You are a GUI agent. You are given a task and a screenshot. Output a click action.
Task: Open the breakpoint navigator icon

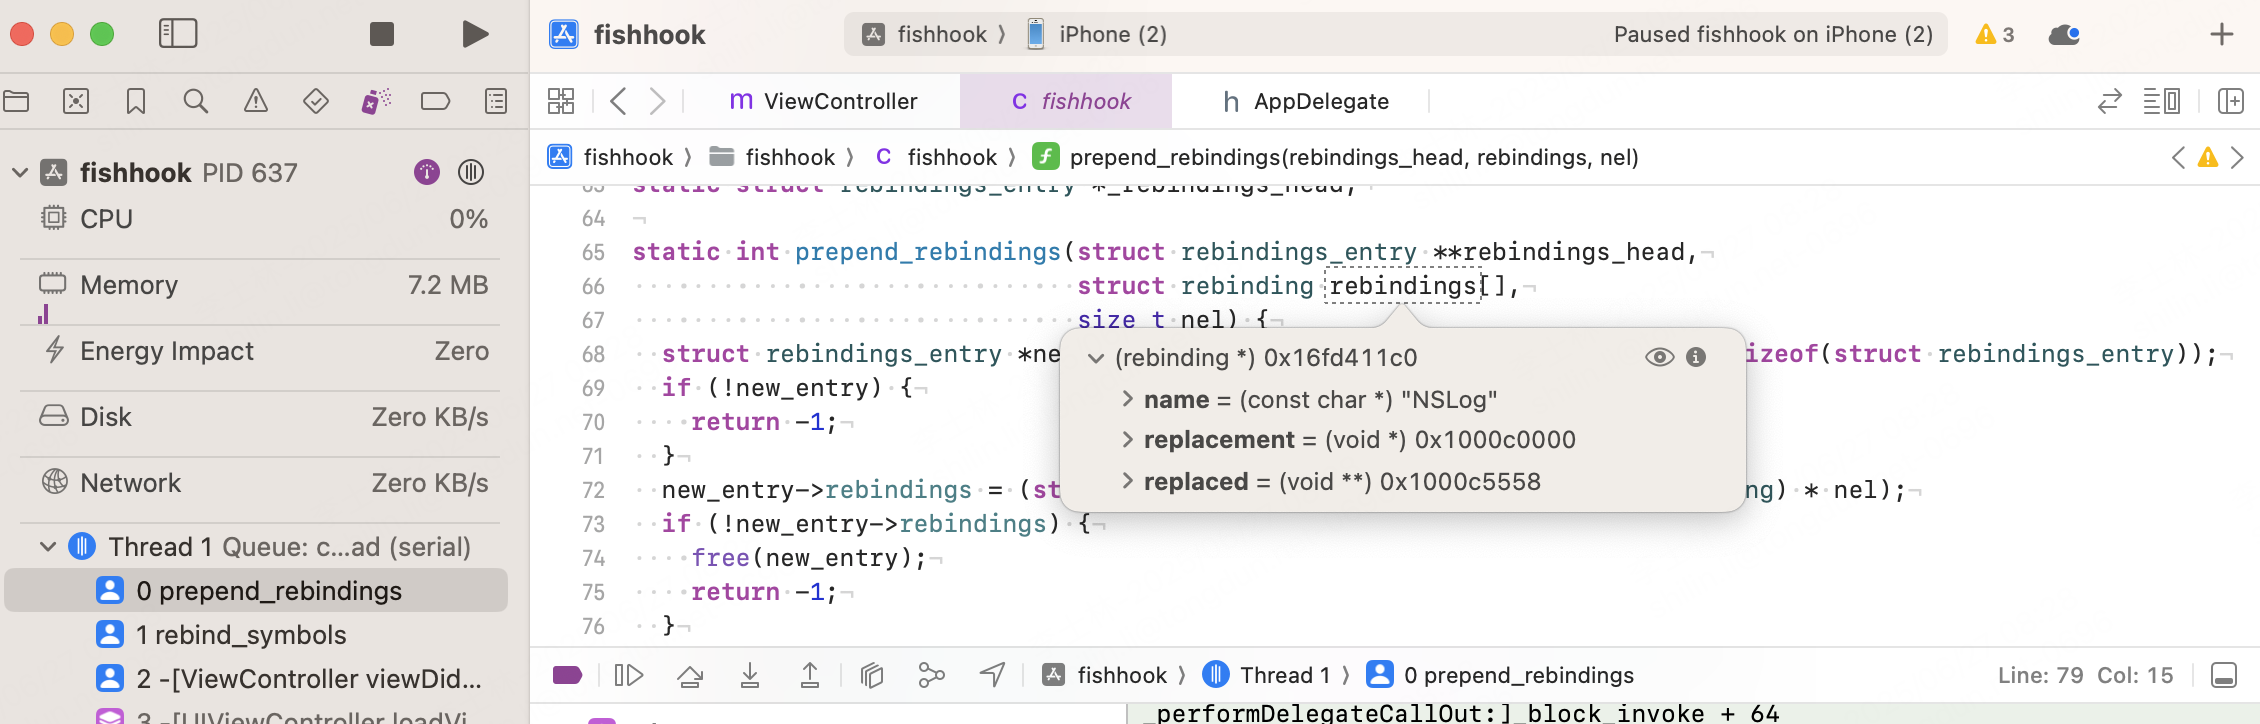(x=435, y=101)
